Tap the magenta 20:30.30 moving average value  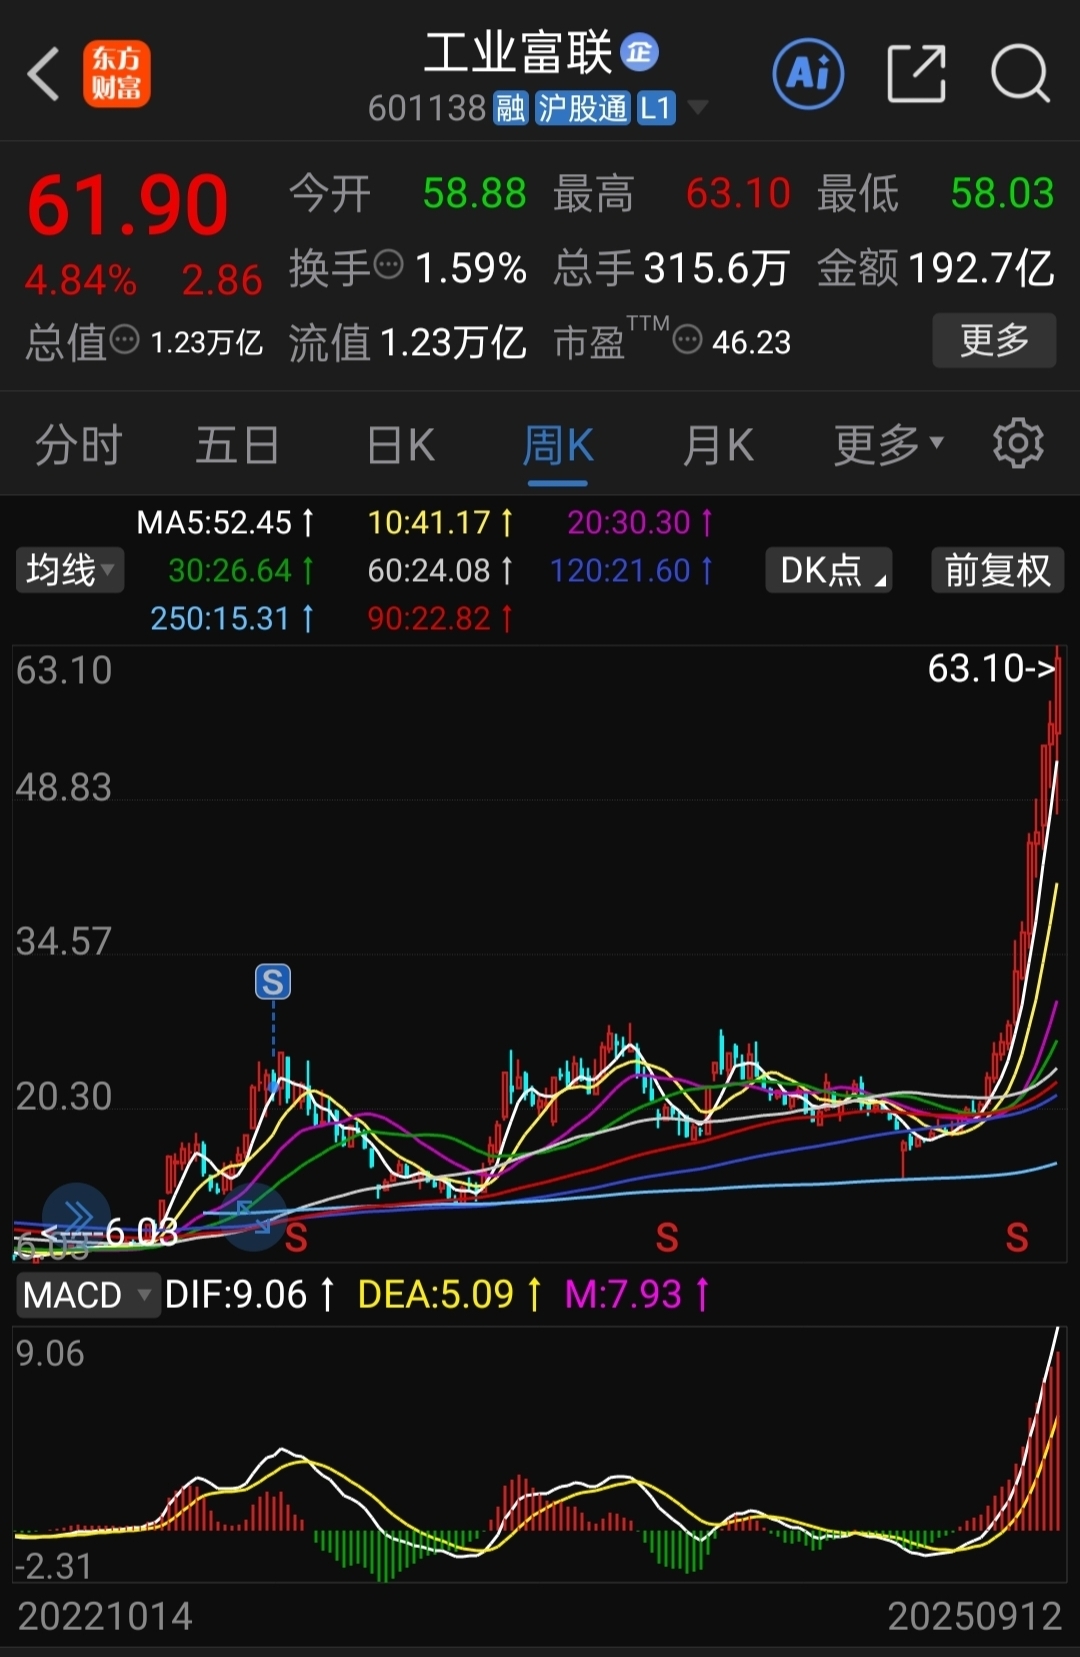(640, 522)
